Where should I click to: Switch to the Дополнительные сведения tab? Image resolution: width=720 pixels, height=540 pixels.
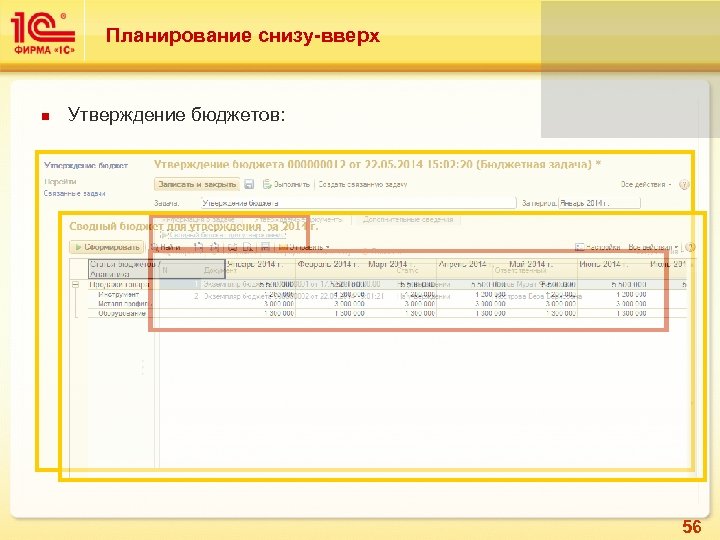click(x=408, y=219)
